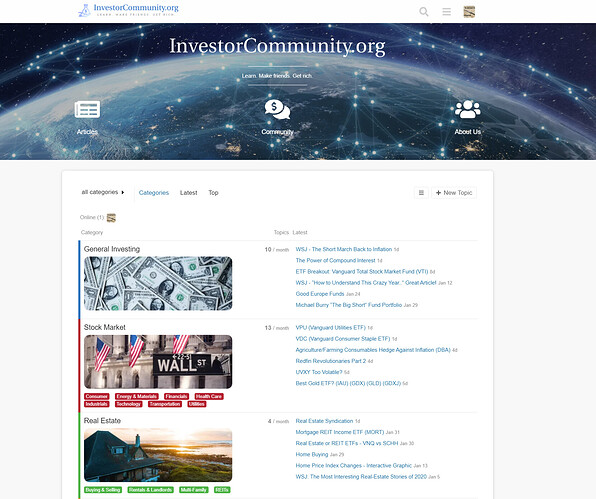Click the Community chat bubble icon
Viewport: 596px width, 499px height.
(x=277, y=109)
